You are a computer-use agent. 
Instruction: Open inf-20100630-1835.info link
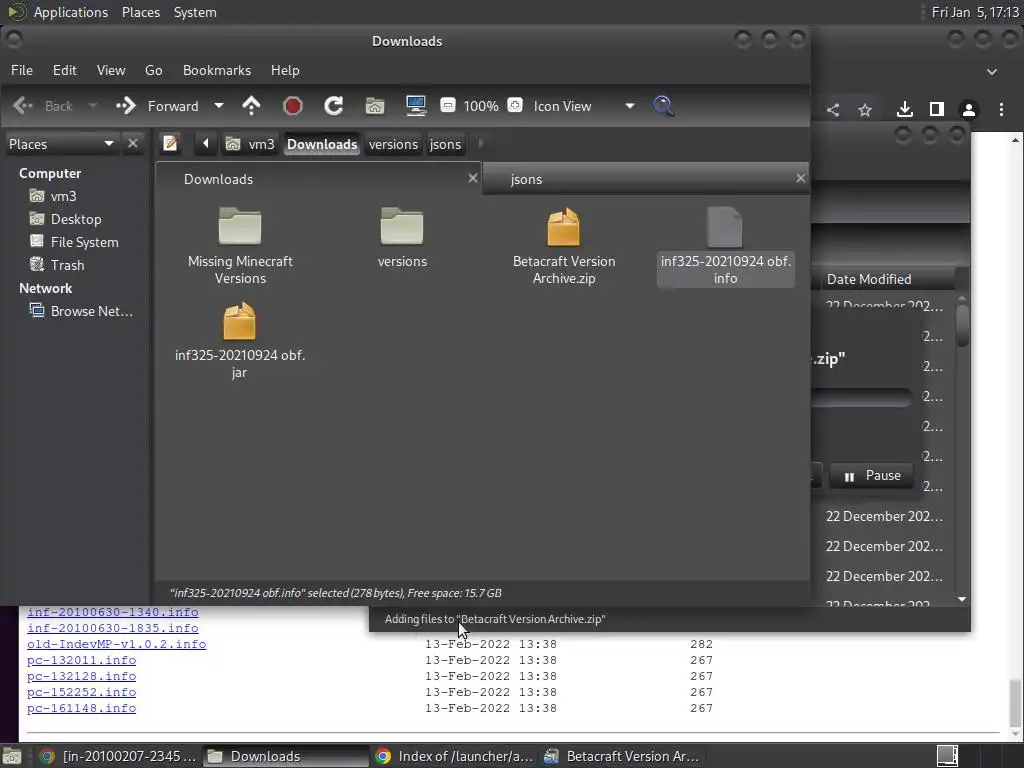click(x=112, y=628)
